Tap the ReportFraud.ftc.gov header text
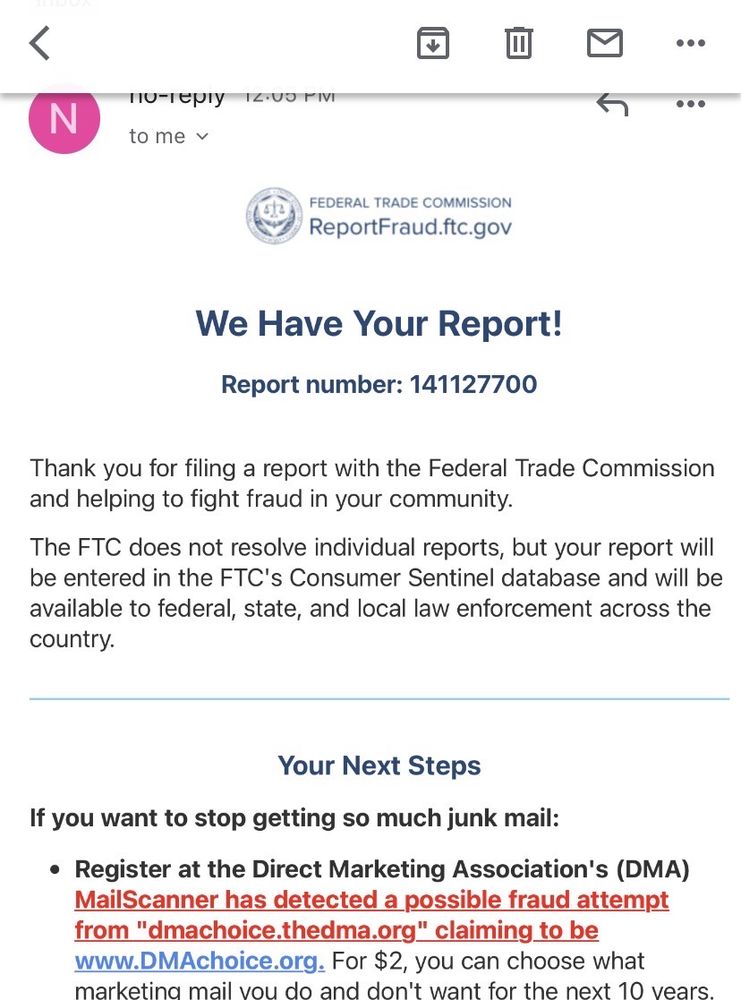741x1000 pixels. (x=410, y=226)
